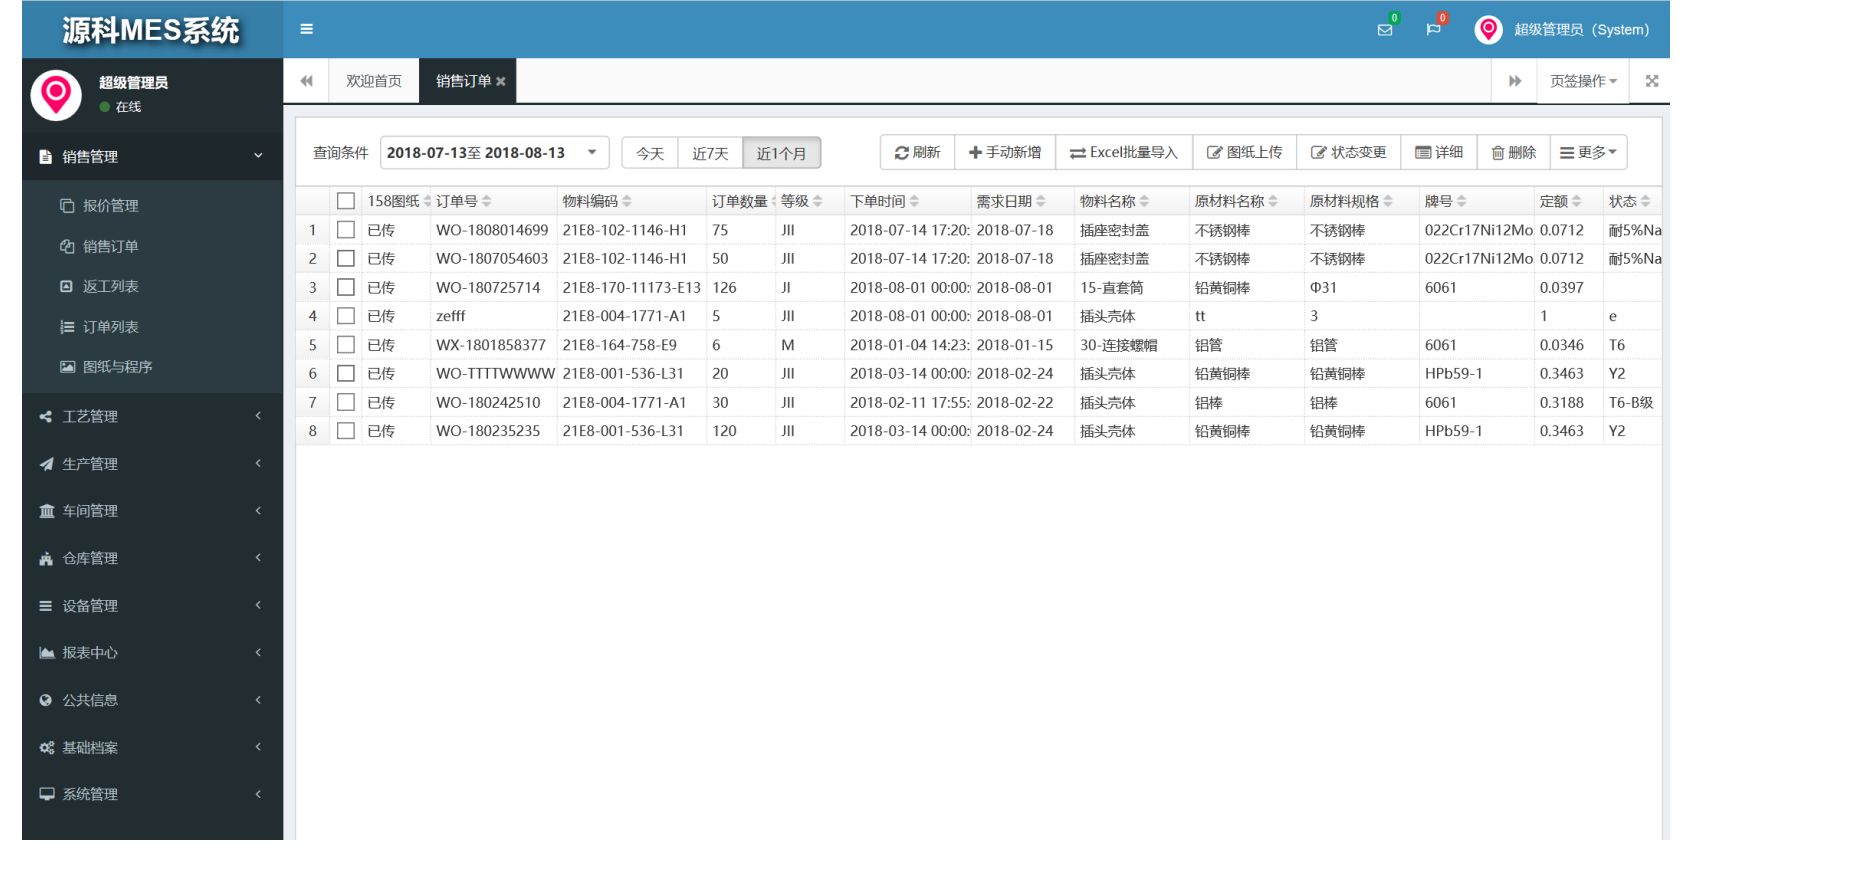Open the 更多 dropdown menu
The width and height of the screenshot is (1856, 883).
1588,153
